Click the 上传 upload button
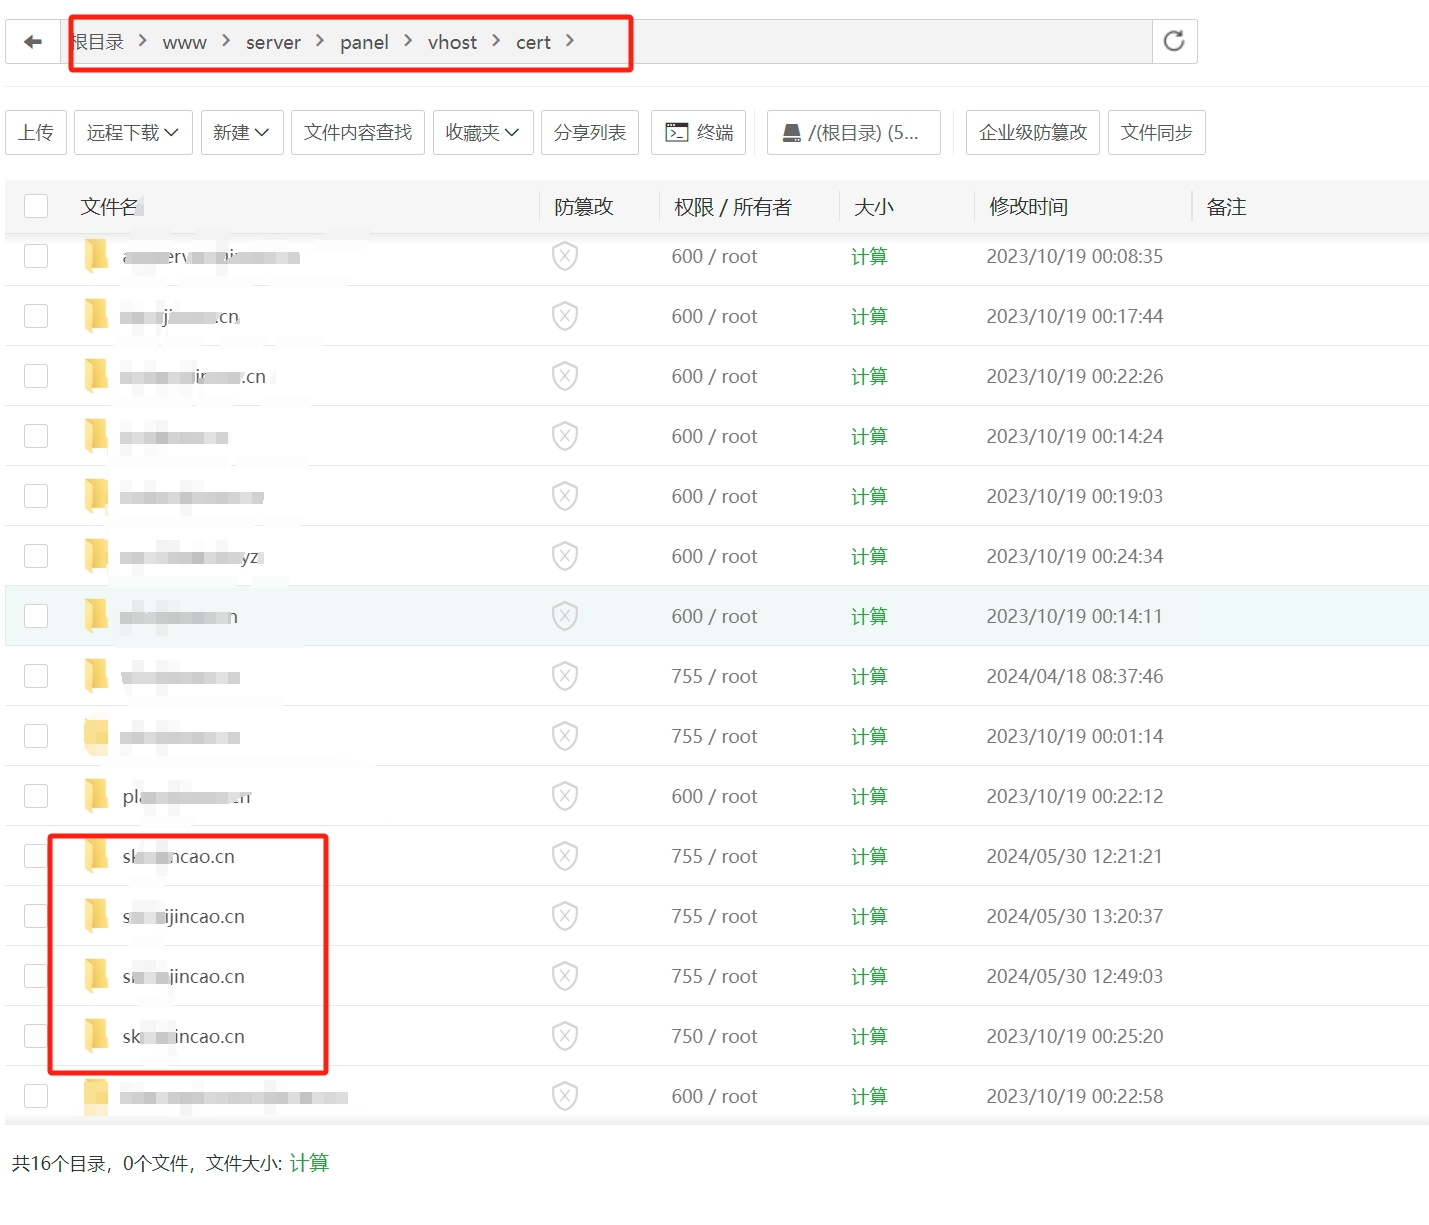The width and height of the screenshot is (1429, 1225). click(36, 132)
